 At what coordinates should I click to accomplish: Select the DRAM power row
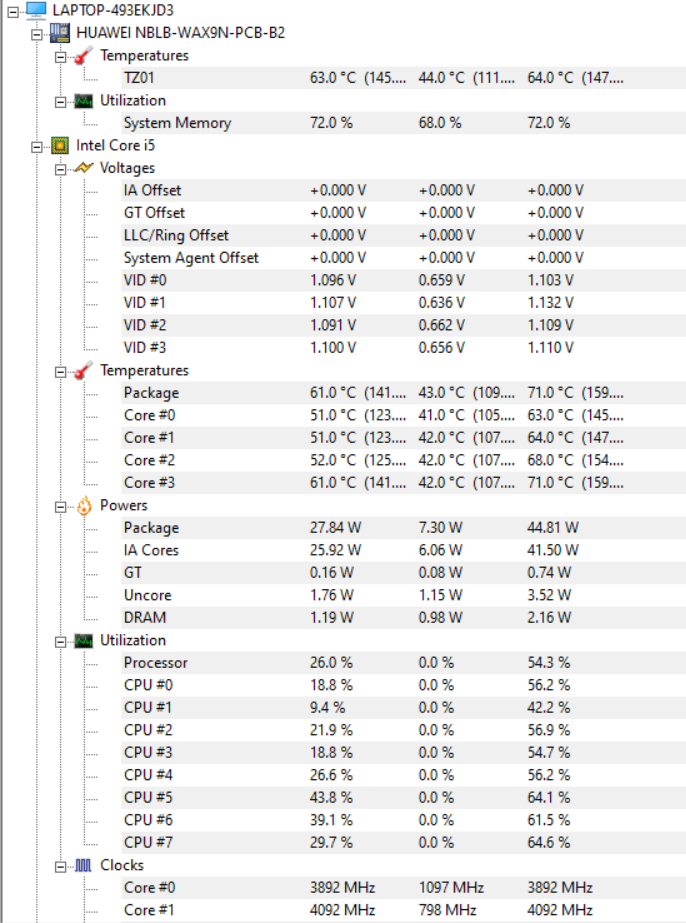(x=403, y=617)
